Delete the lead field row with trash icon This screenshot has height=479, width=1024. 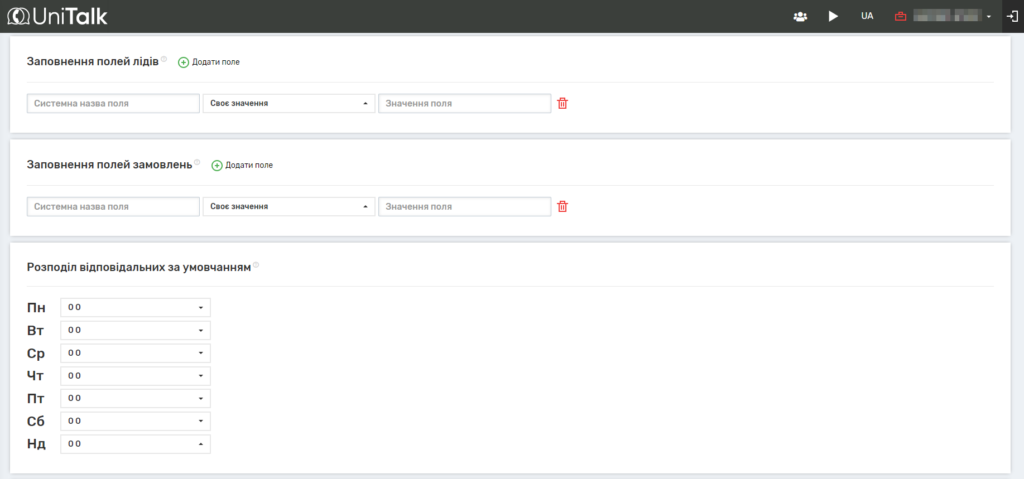point(562,103)
